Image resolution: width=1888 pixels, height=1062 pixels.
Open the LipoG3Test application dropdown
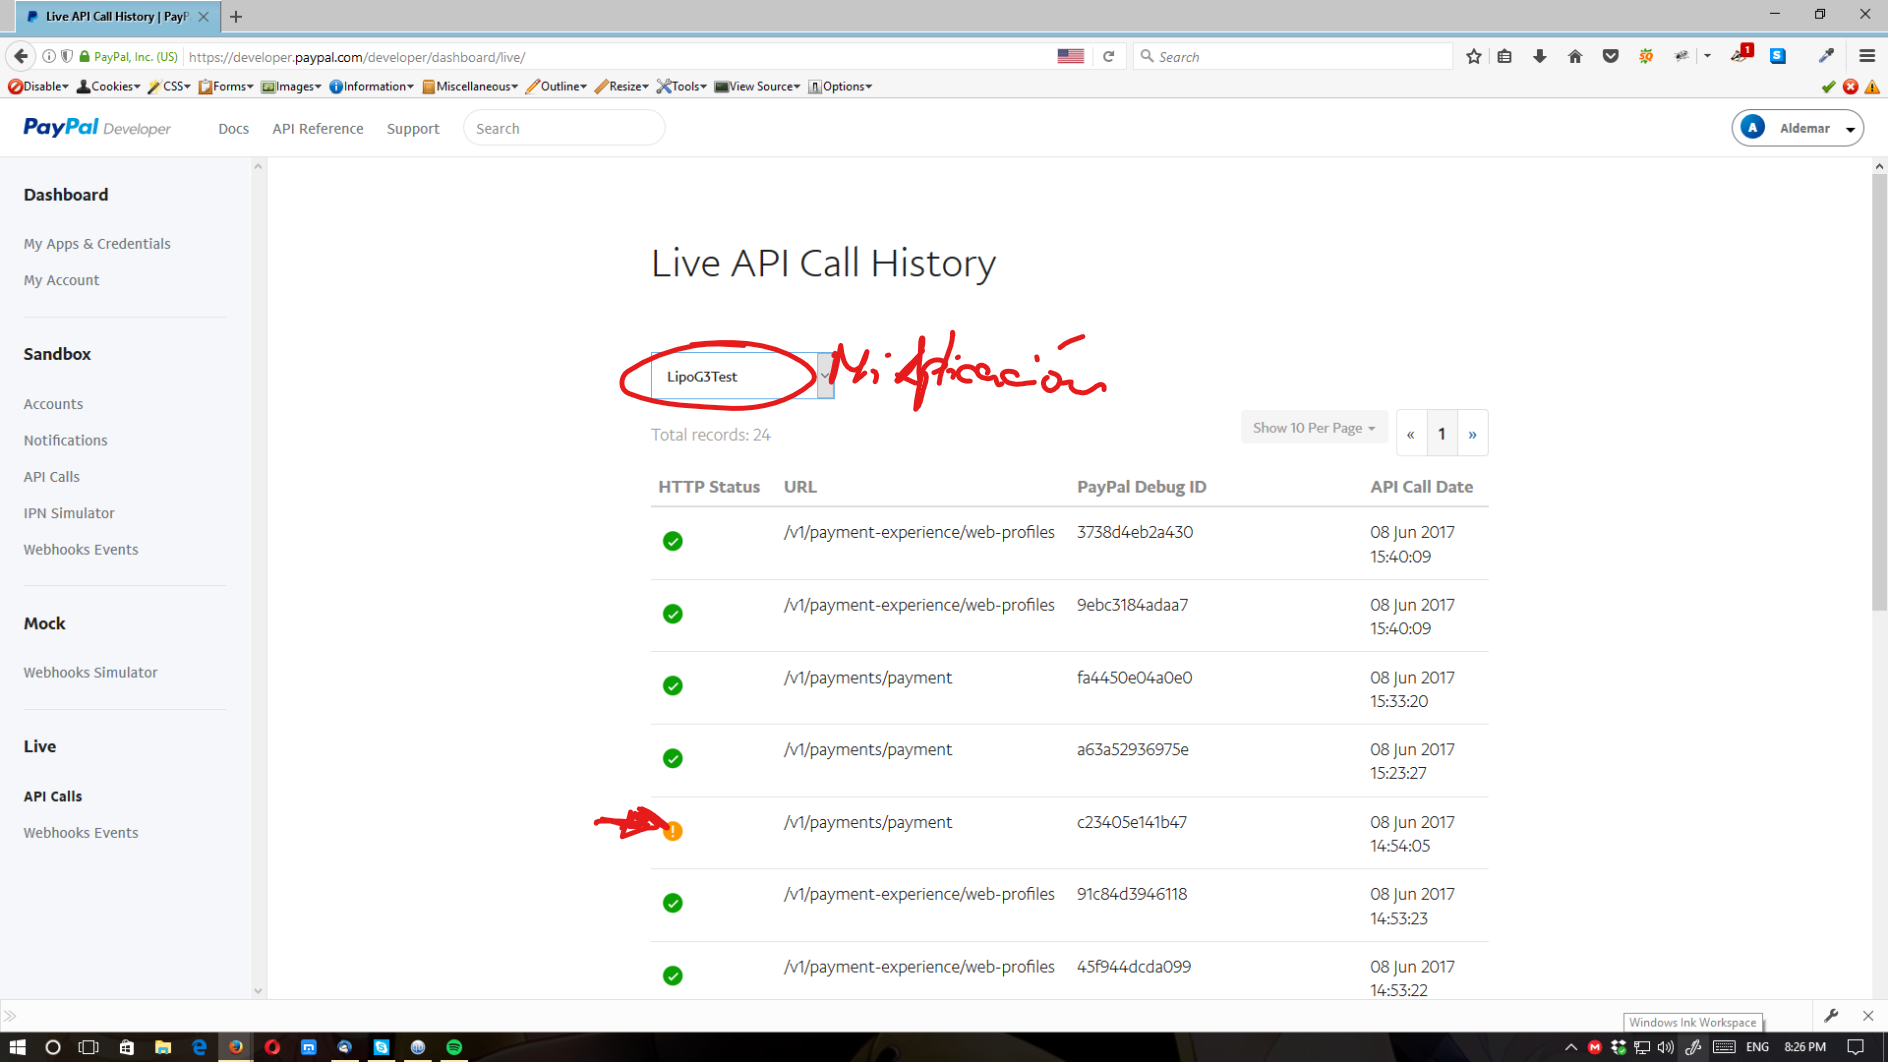[x=742, y=376]
